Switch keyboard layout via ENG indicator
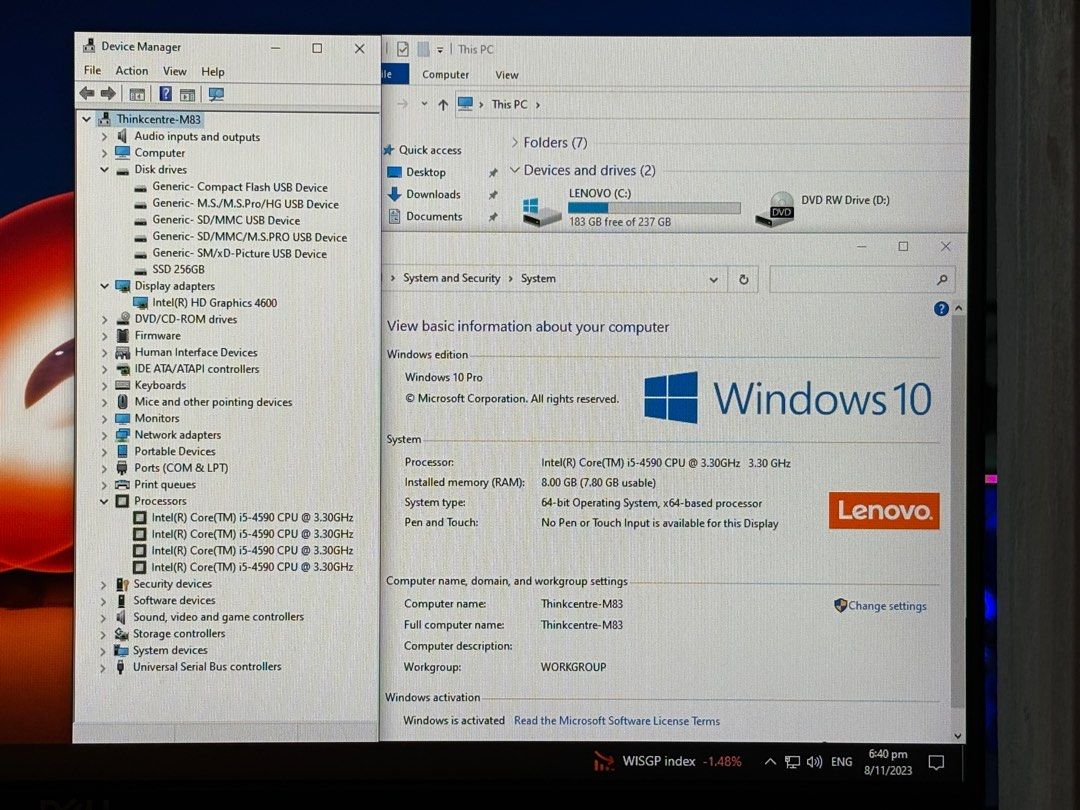1080x810 pixels. click(x=841, y=761)
